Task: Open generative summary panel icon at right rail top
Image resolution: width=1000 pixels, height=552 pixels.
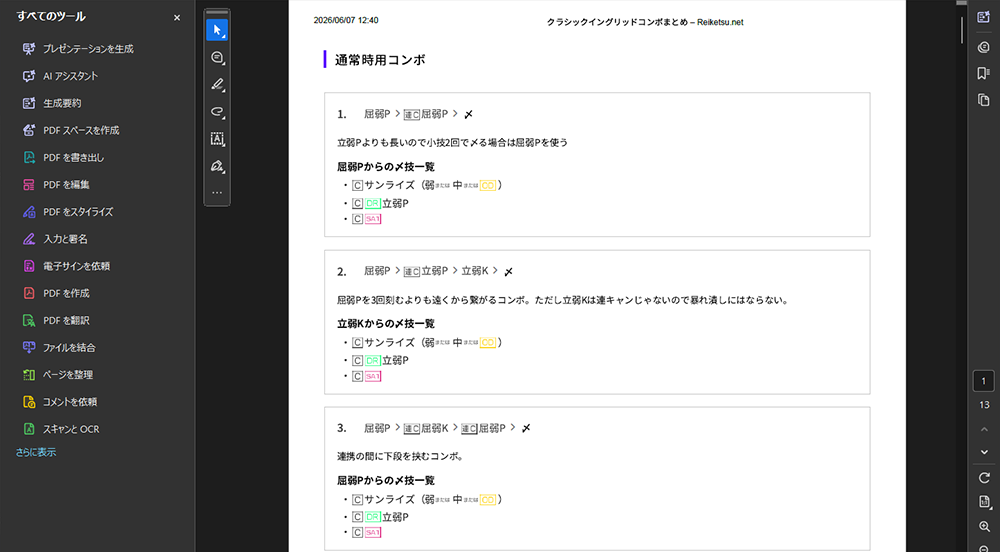Action: (x=983, y=17)
